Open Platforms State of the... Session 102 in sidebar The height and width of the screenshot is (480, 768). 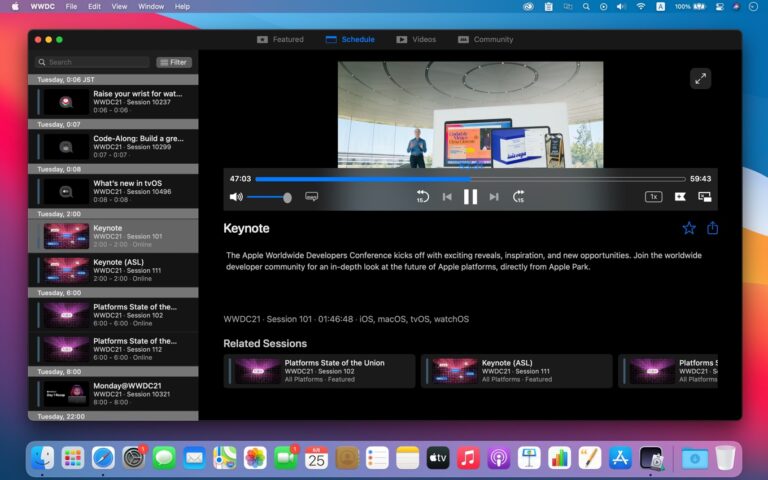pyautogui.click(x=113, y=315)
